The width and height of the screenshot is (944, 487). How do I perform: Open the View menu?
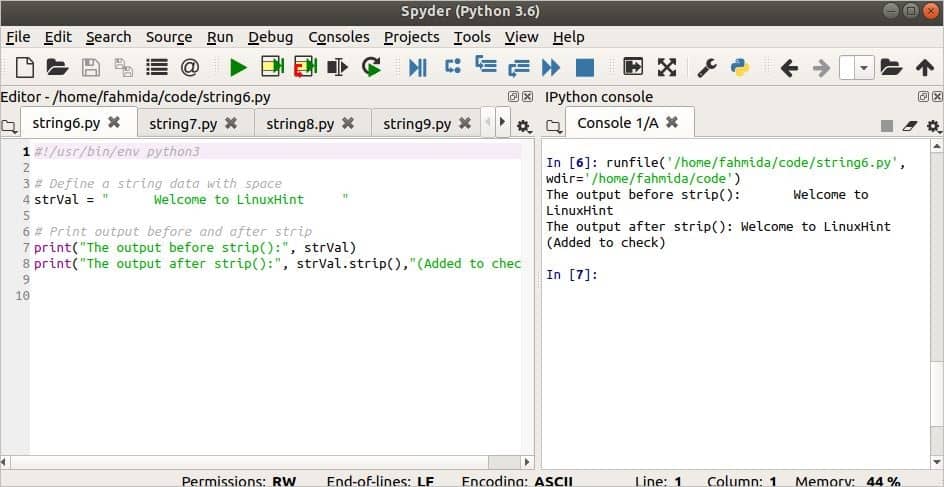pos(521,37)
